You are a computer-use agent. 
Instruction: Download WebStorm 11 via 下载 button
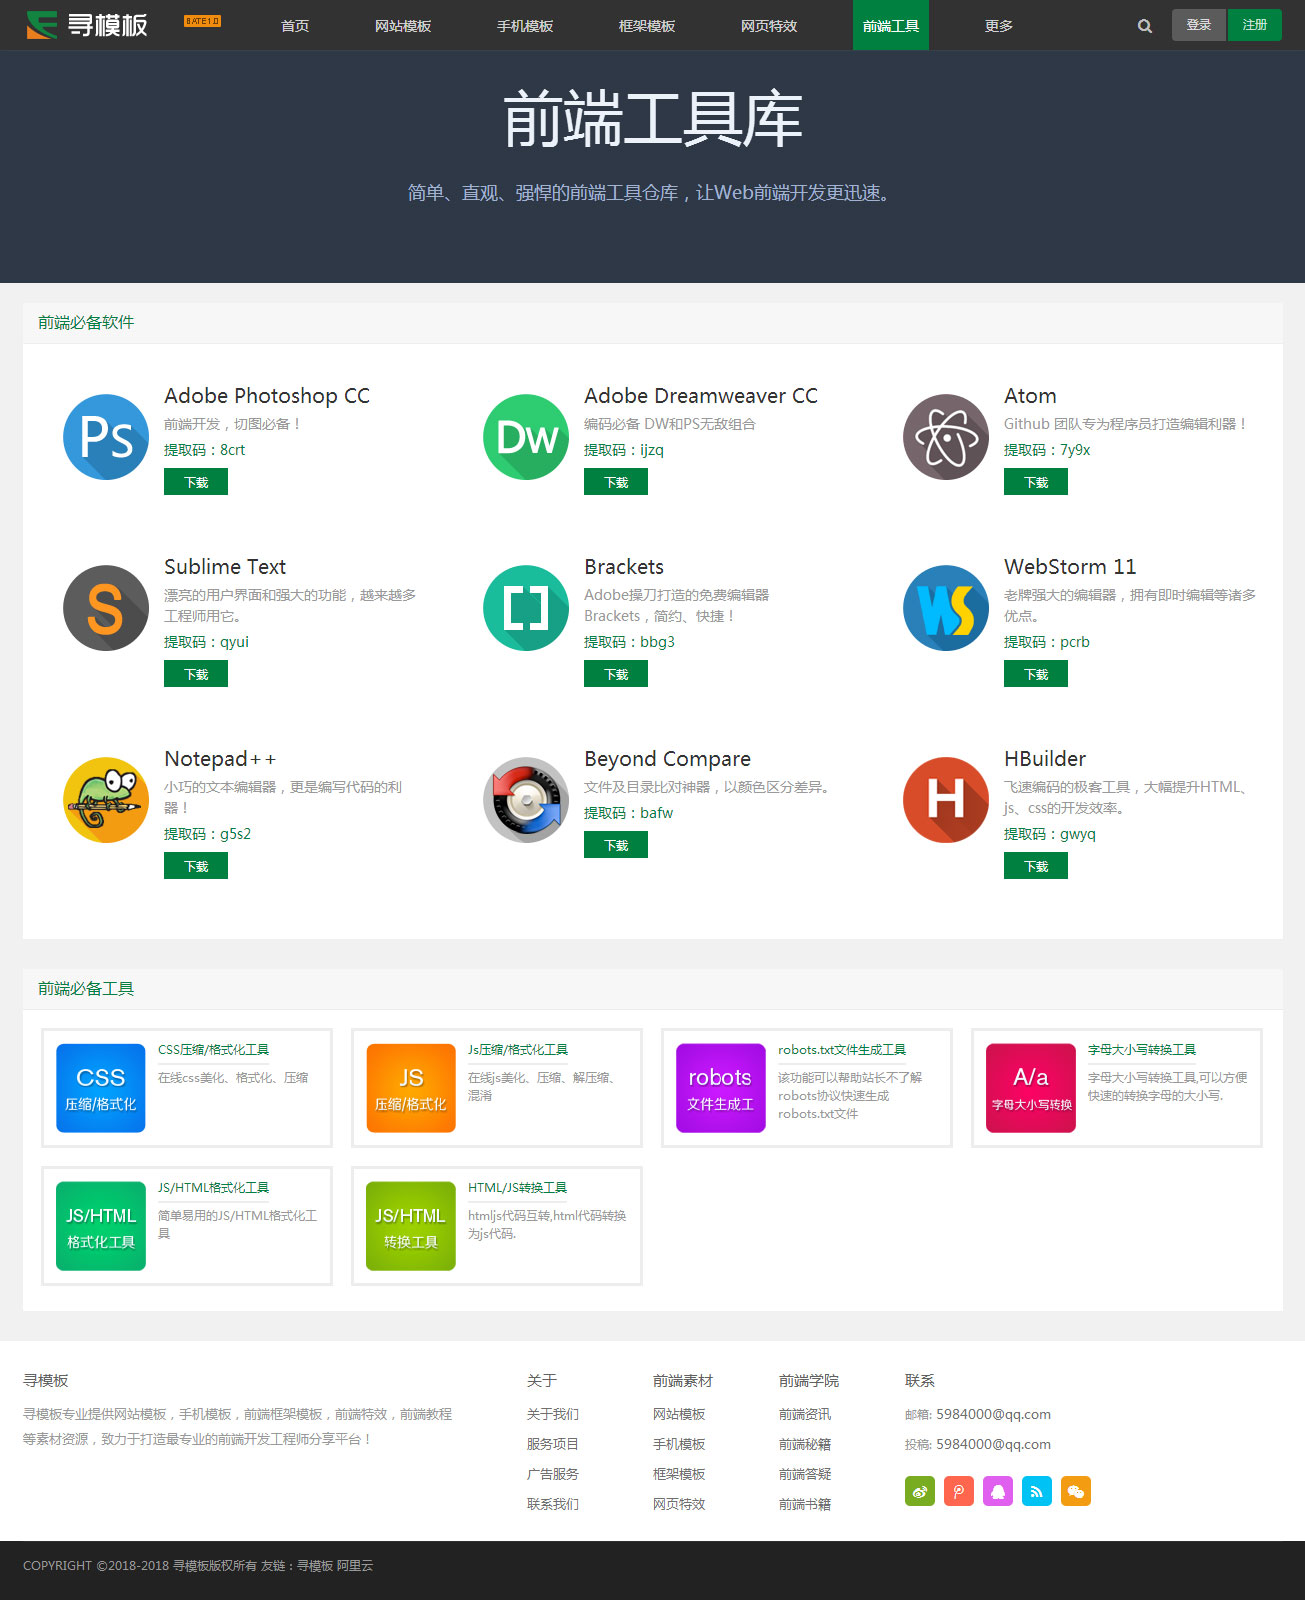click(x=1036, y=674)
